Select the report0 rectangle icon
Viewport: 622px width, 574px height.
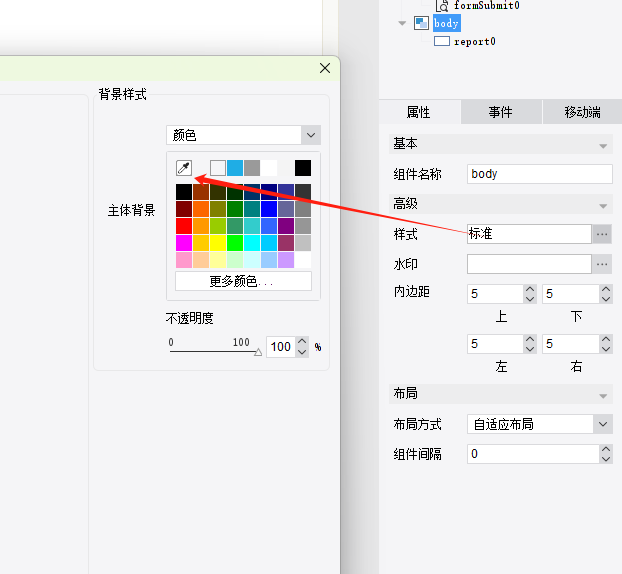click(x=442, y=41)
